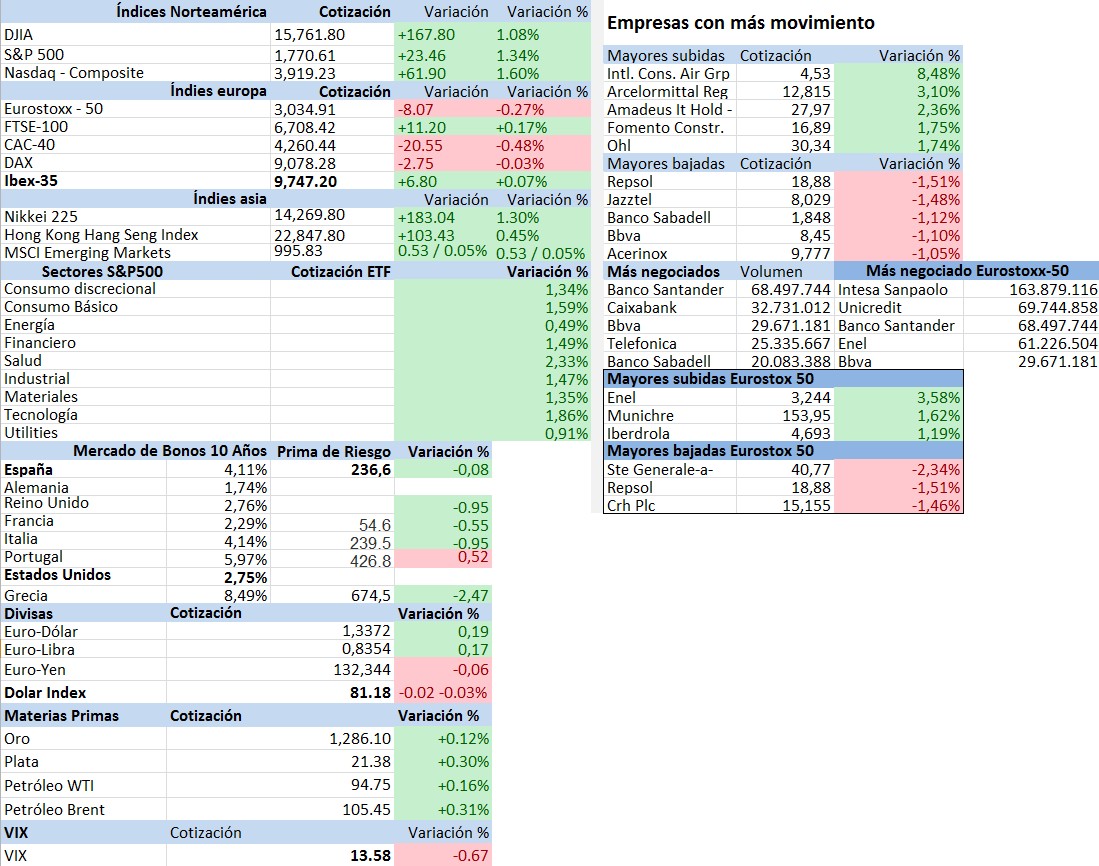Click Unicredit volume 69.744.858
Image resolution: width=1099 pixels, height=866 pixels.
pyautogui.click(x=1058, y=308)
